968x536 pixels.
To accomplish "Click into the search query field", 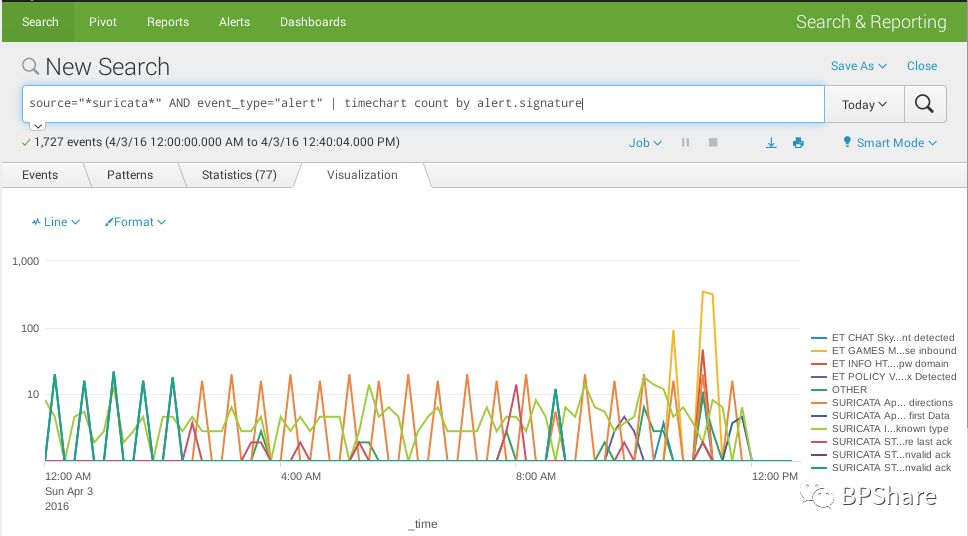I will tap(423, 104).
